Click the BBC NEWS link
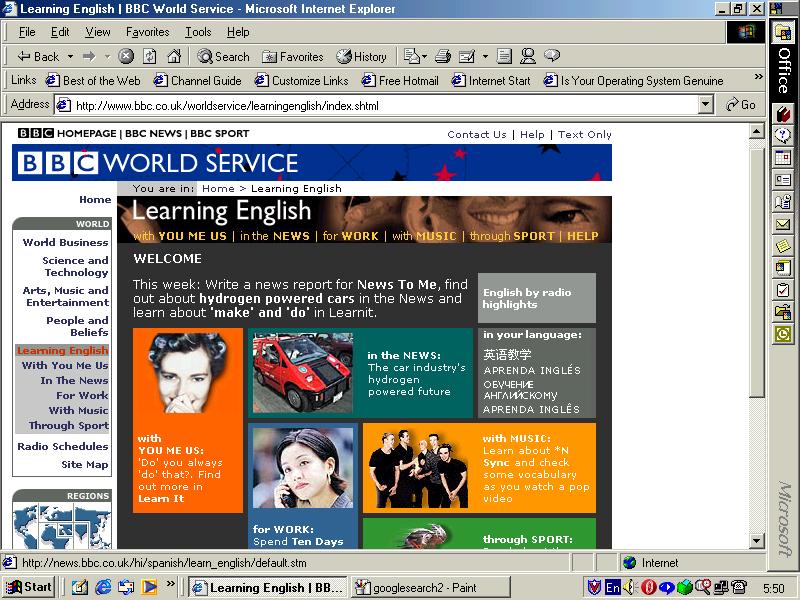This screenshot has width=800, height=600. point(153,134)
